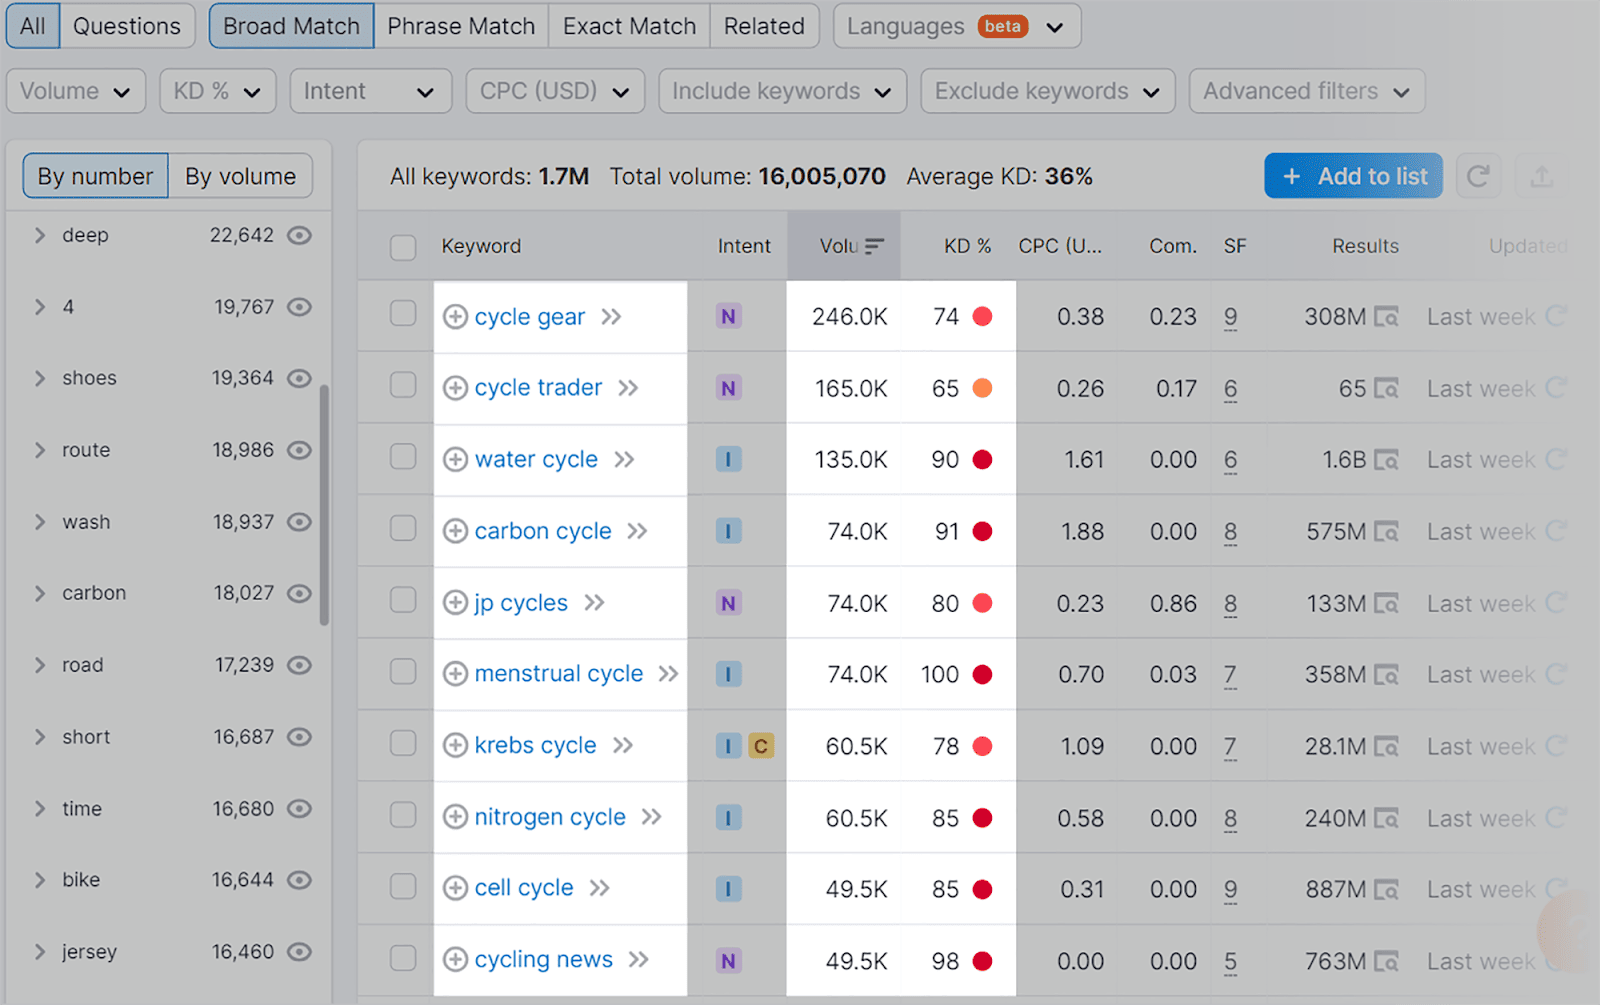
Task: Open the Volume filter dropdown
Action: [76, 91]
